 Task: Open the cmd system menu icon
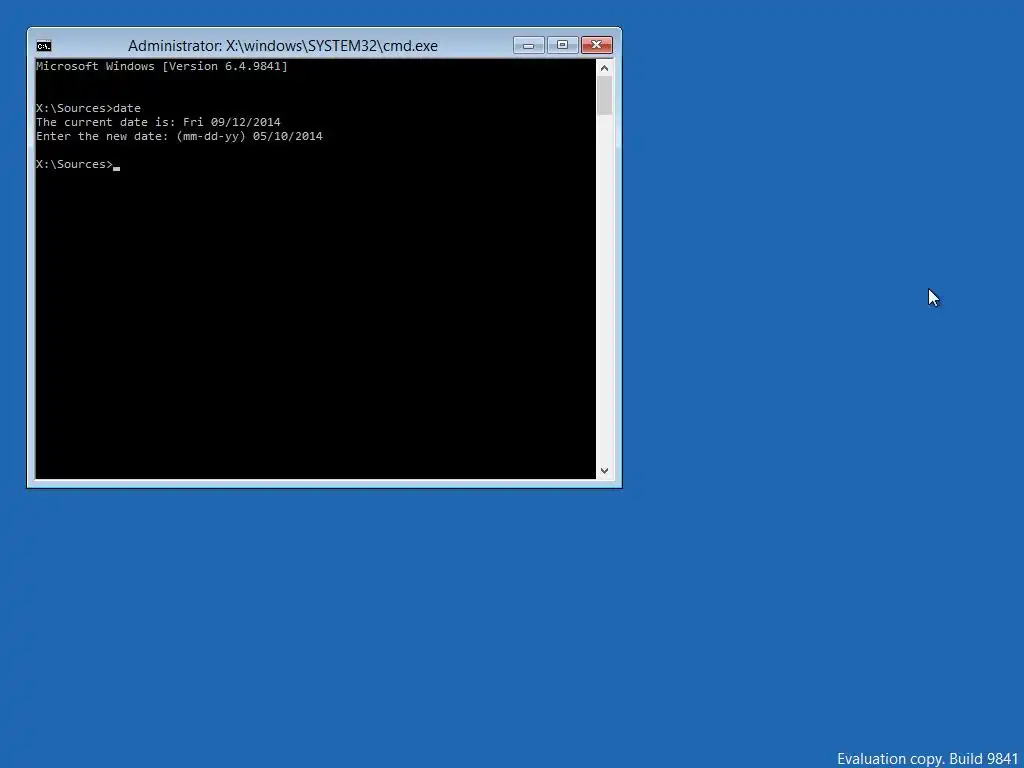tap(44, 46)
